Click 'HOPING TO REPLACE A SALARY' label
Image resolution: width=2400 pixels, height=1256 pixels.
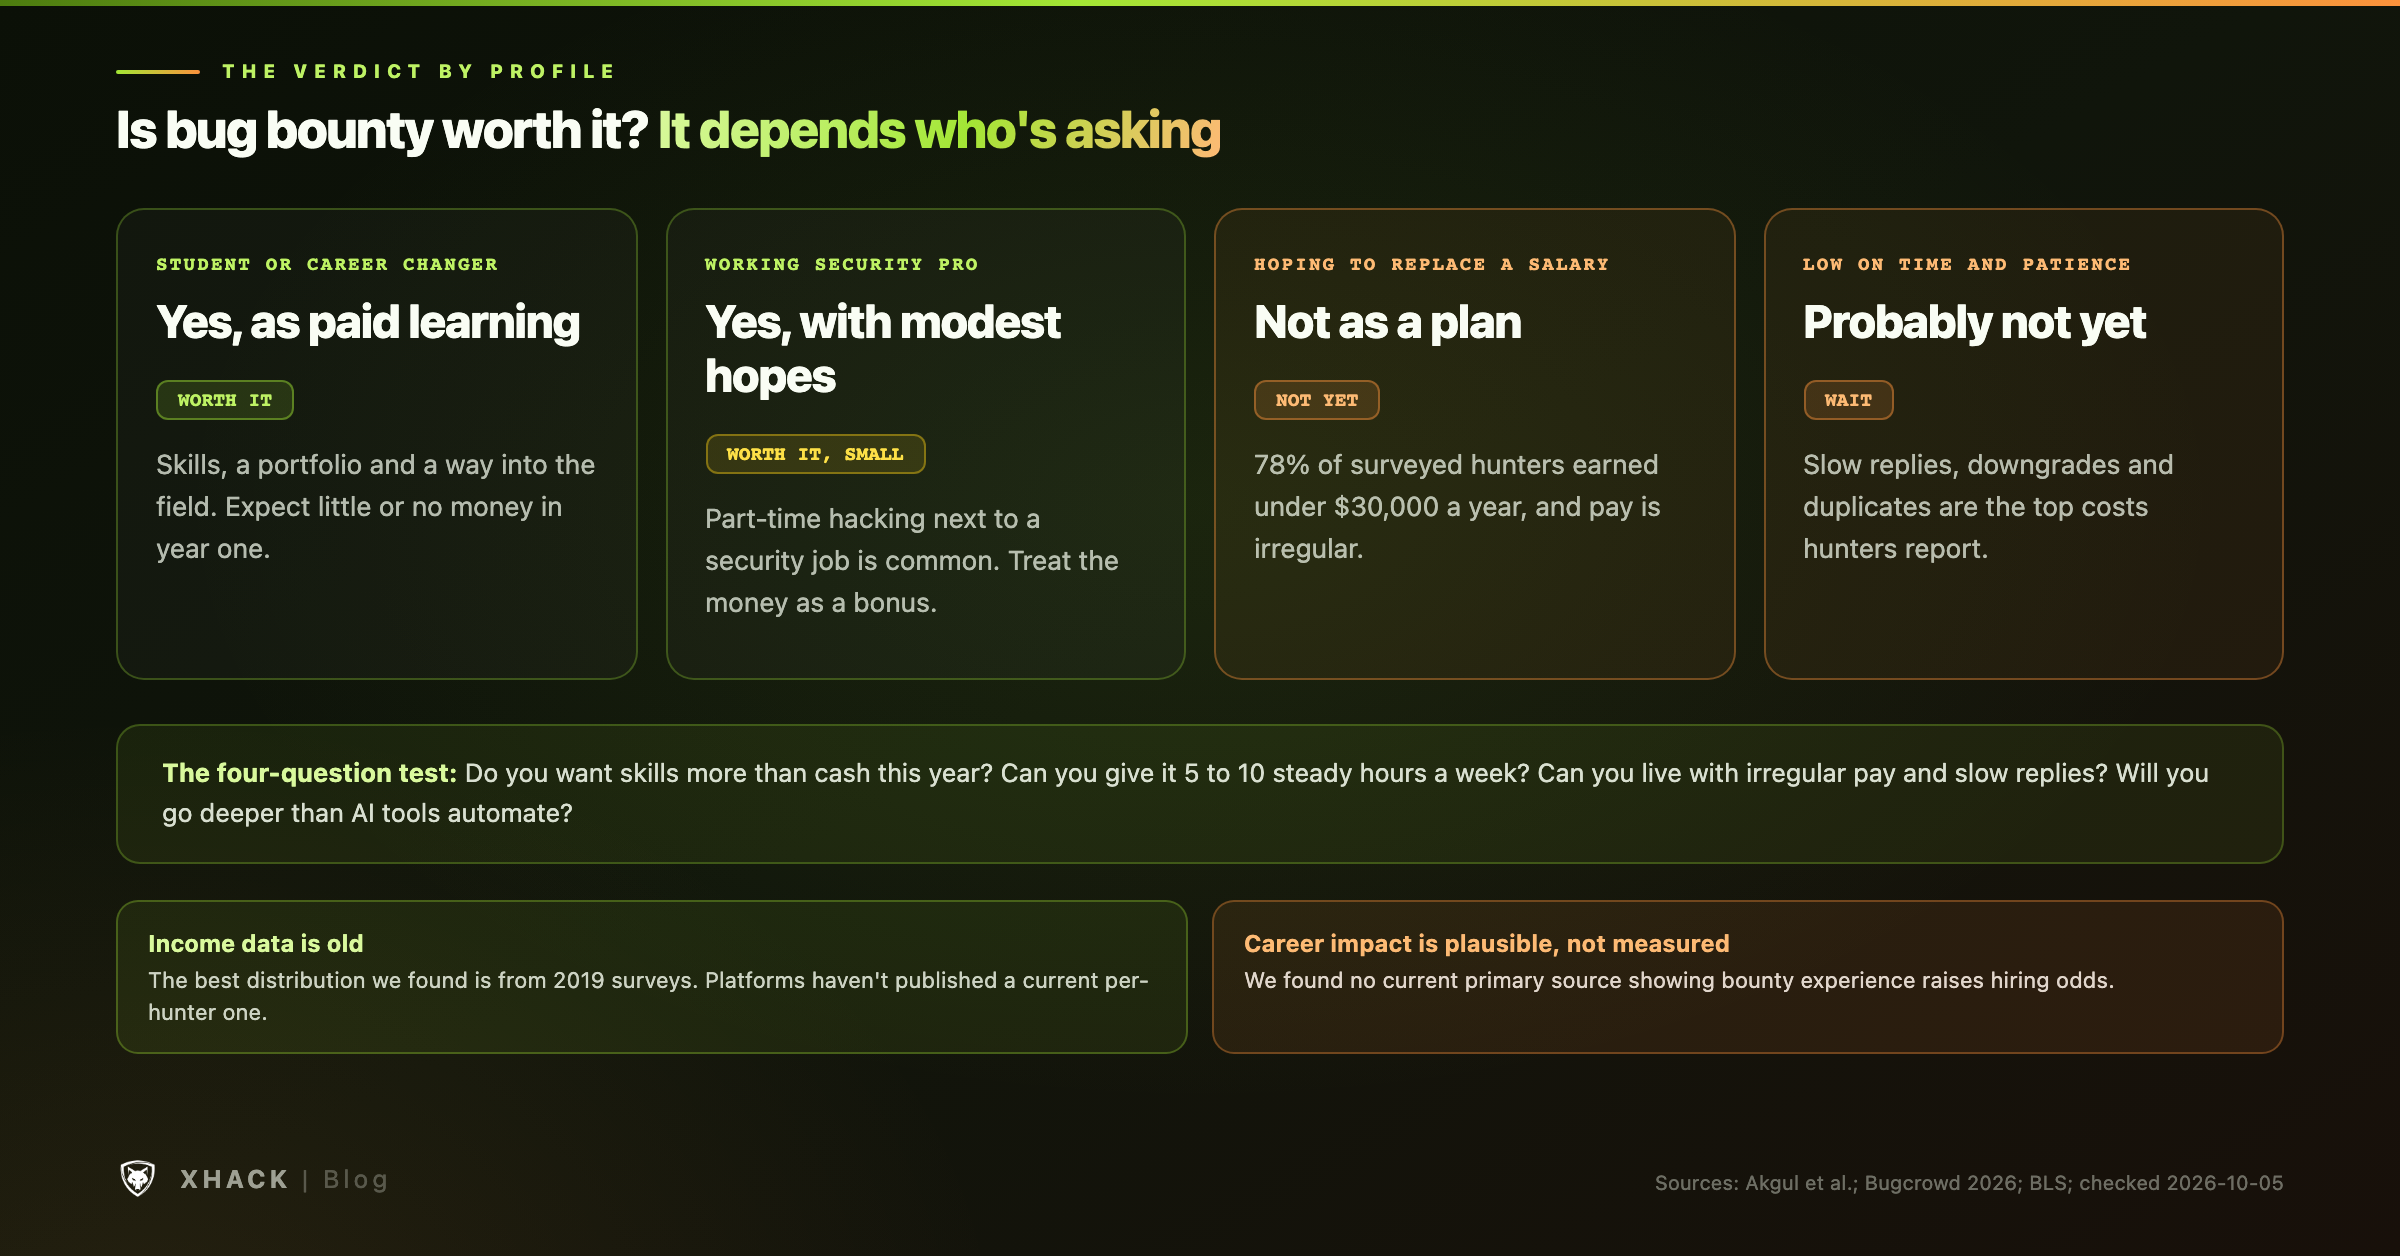click(x=1432, y=264)
